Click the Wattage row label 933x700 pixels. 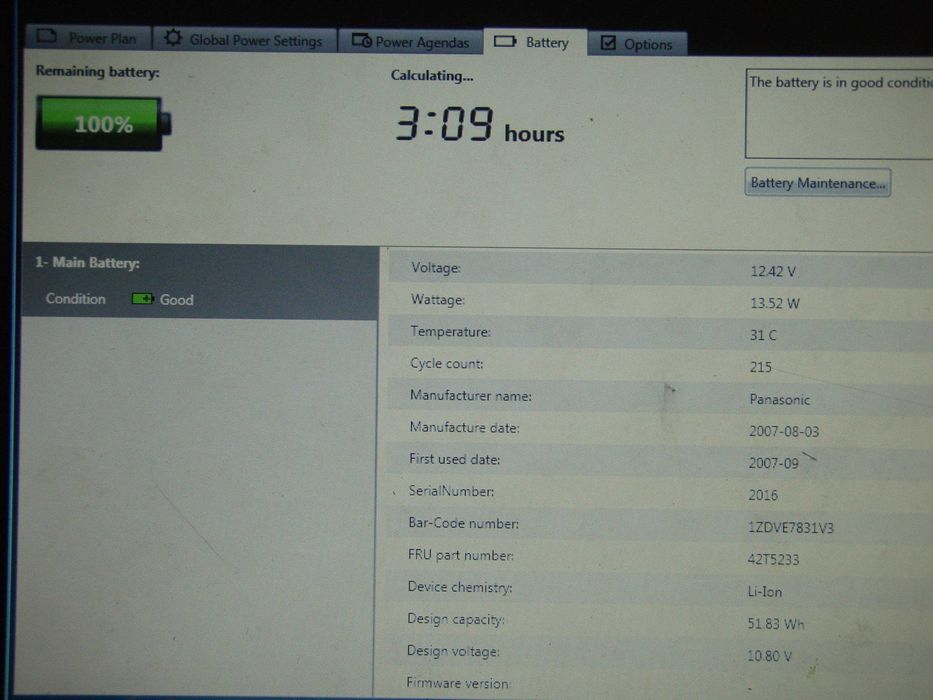click(437, 299)
